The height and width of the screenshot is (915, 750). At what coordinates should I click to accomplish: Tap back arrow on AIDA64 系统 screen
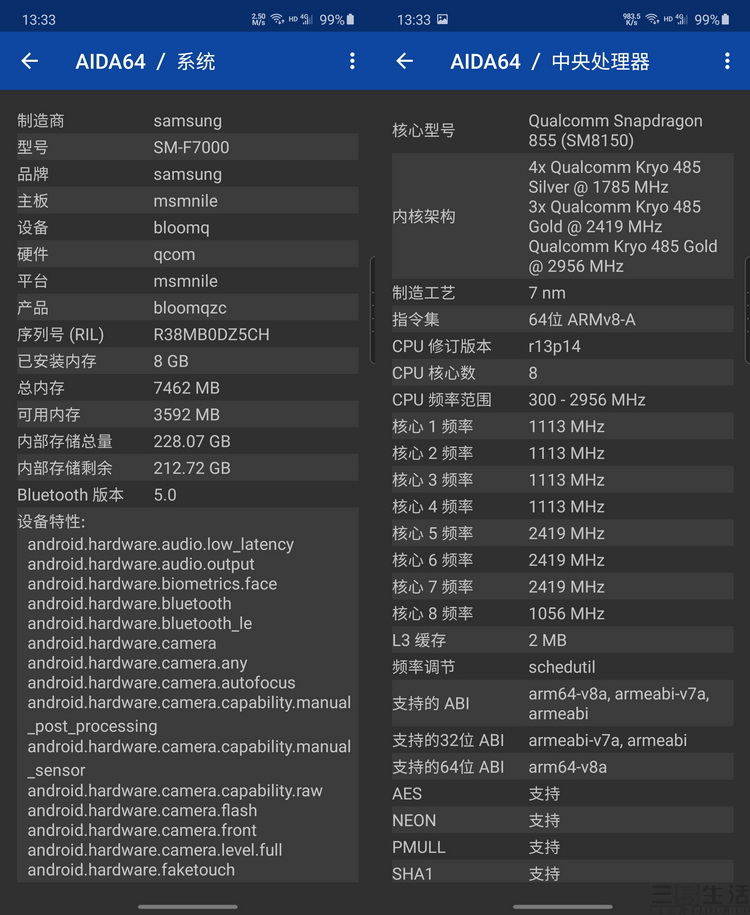tap(30, 61)
